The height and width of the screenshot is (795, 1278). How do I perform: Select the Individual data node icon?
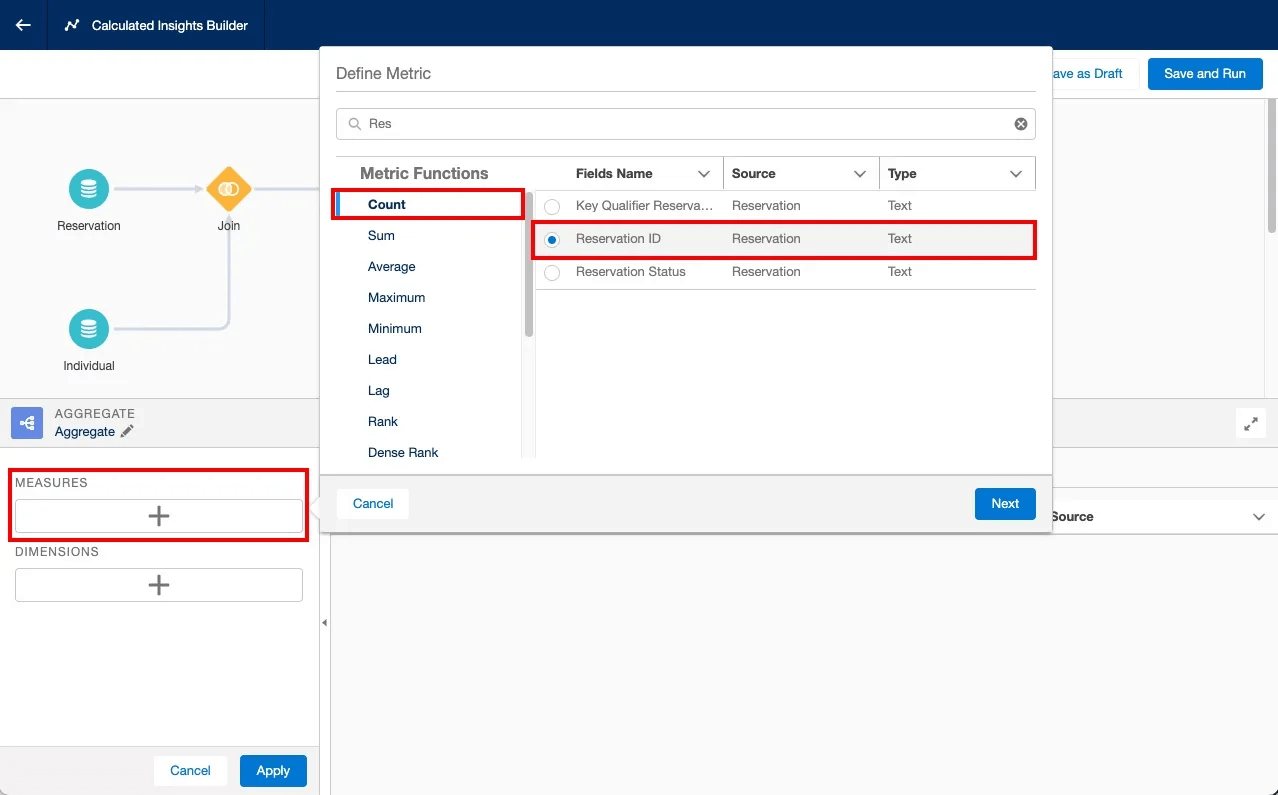89,329
